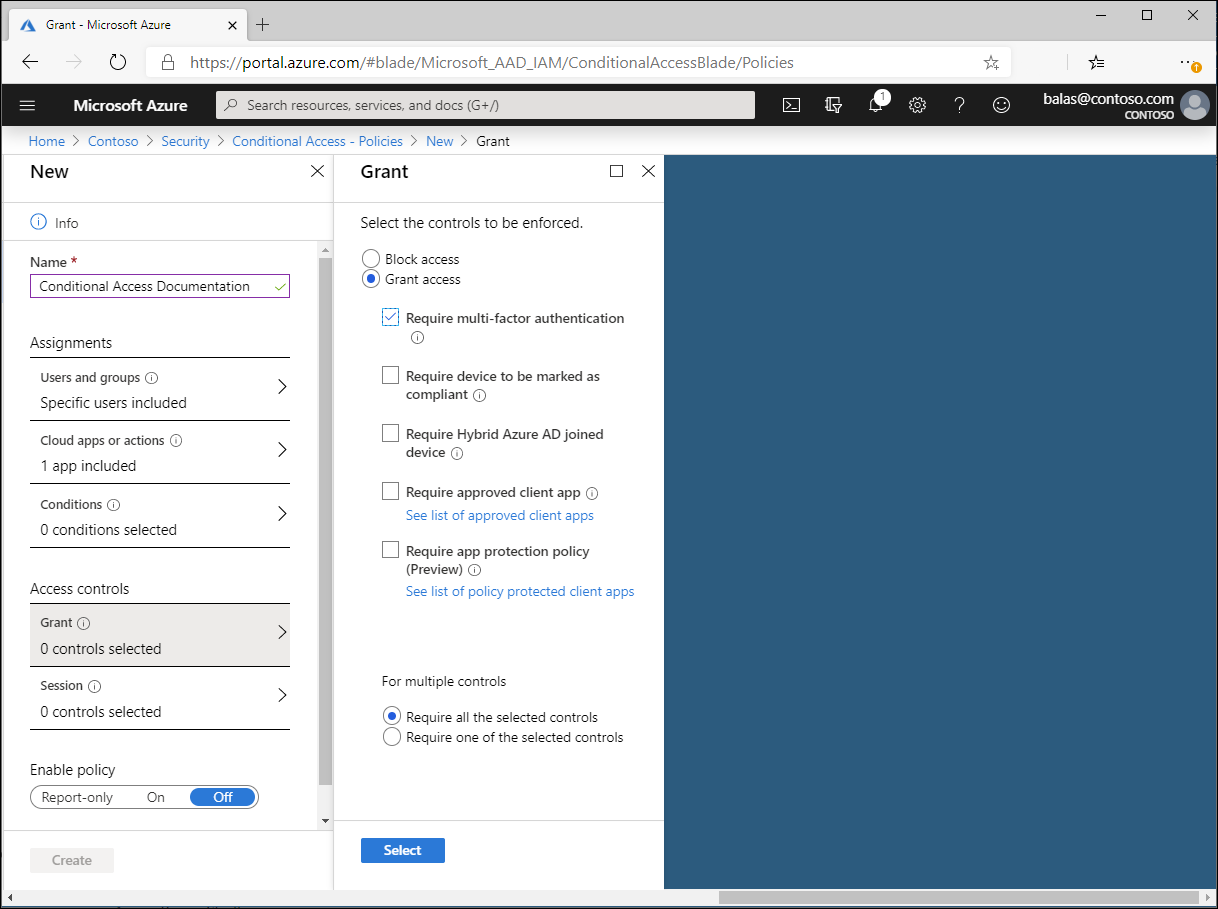Open the Azure portal hamburger menu
This screenshot has height=909, width=1218.
click(x=27, y=105)
